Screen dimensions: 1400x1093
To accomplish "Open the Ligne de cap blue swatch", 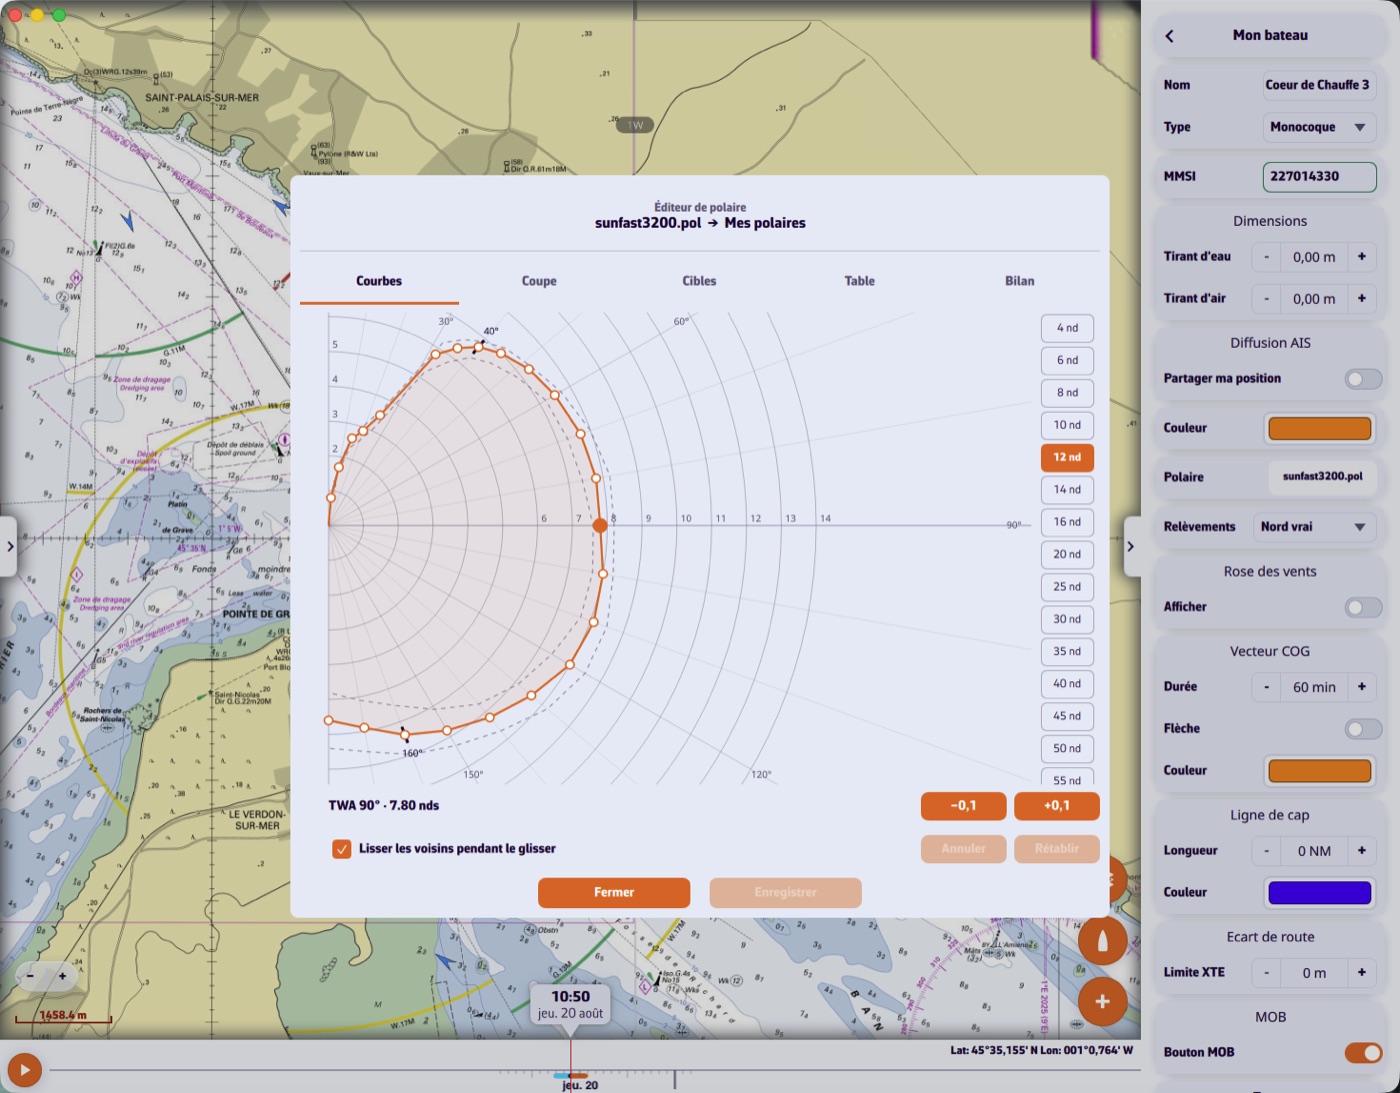I will tap(1320, 893).
